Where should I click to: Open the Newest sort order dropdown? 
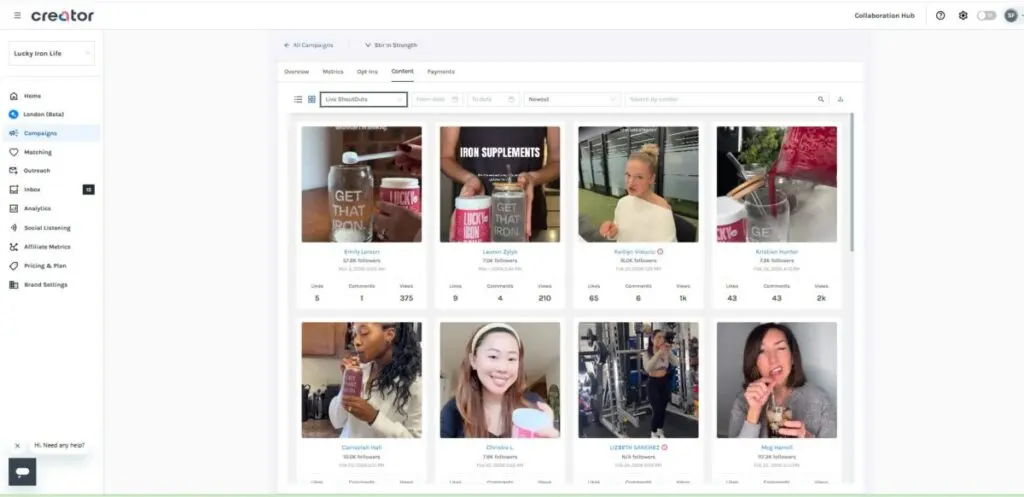click(x=572, y=99)
